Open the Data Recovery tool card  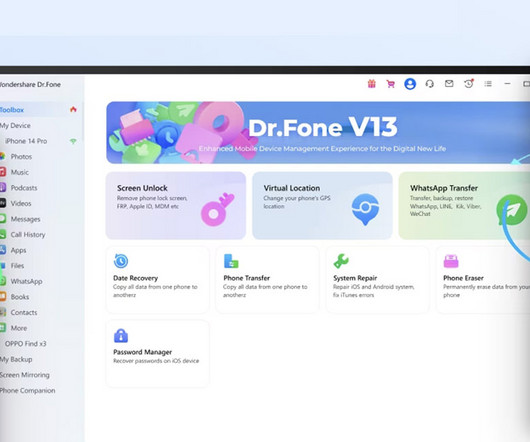tap(158, 280)
